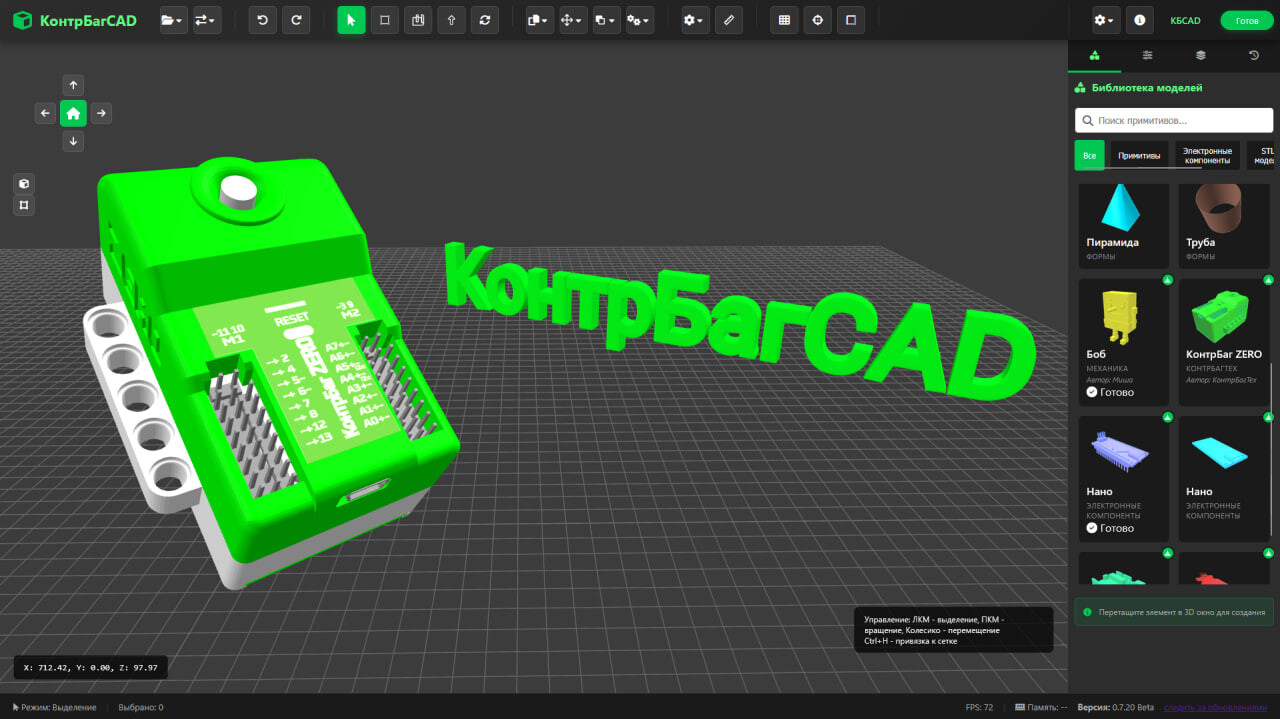Switch to the layers stack tab
1280x719 pixels.
pyautogui.click(x=1201, y=56)
